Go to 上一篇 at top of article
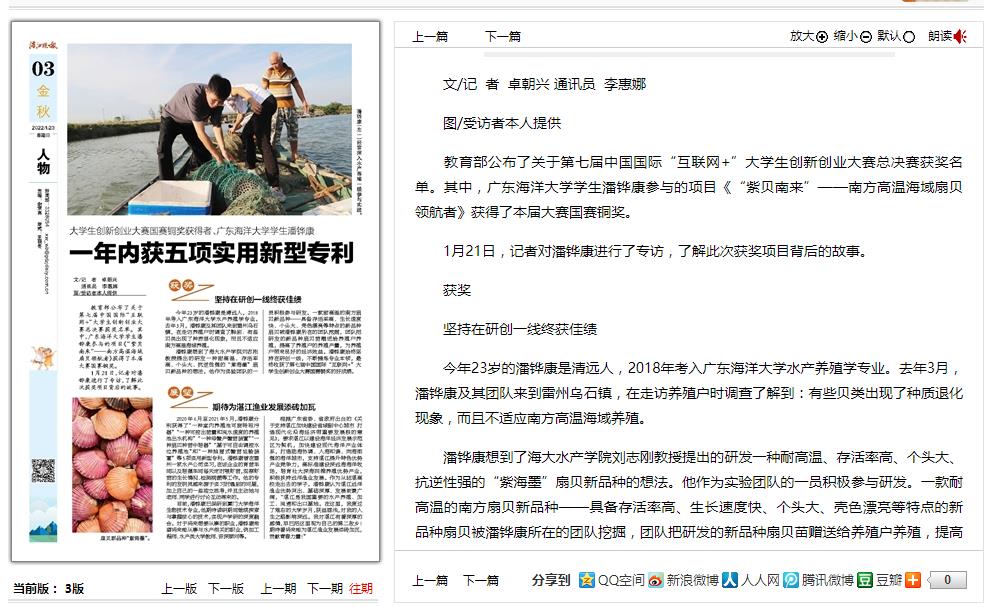The height and width of the screenshot is (607, 984). [430, 37]
